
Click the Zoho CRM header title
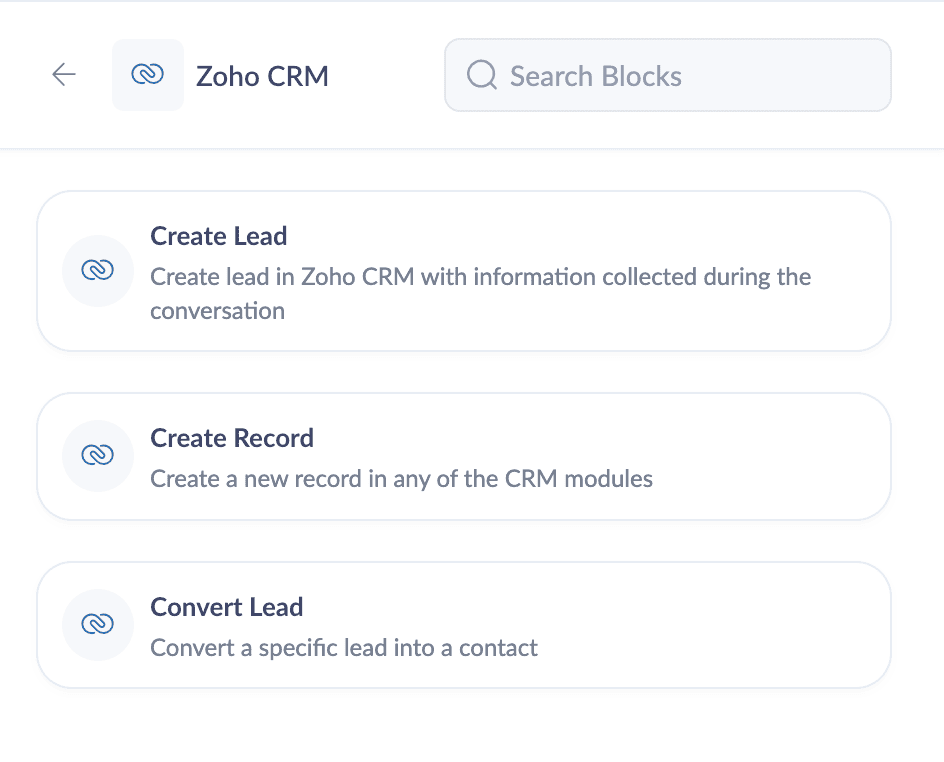pos(262,76)
